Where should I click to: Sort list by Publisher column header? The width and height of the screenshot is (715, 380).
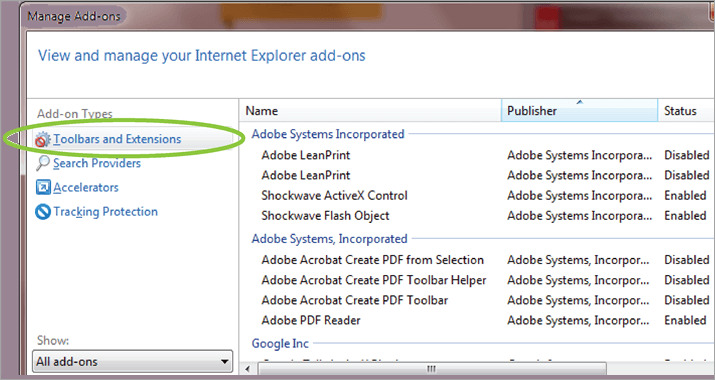pos(579,110)
